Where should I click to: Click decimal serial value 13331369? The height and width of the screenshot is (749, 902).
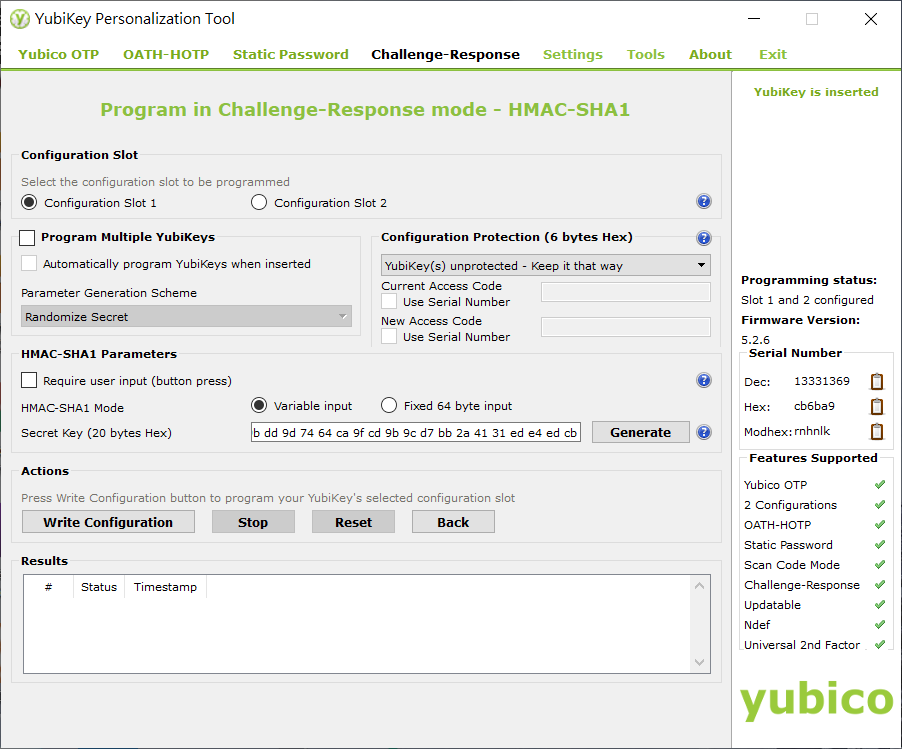click(x=821, y=381)
